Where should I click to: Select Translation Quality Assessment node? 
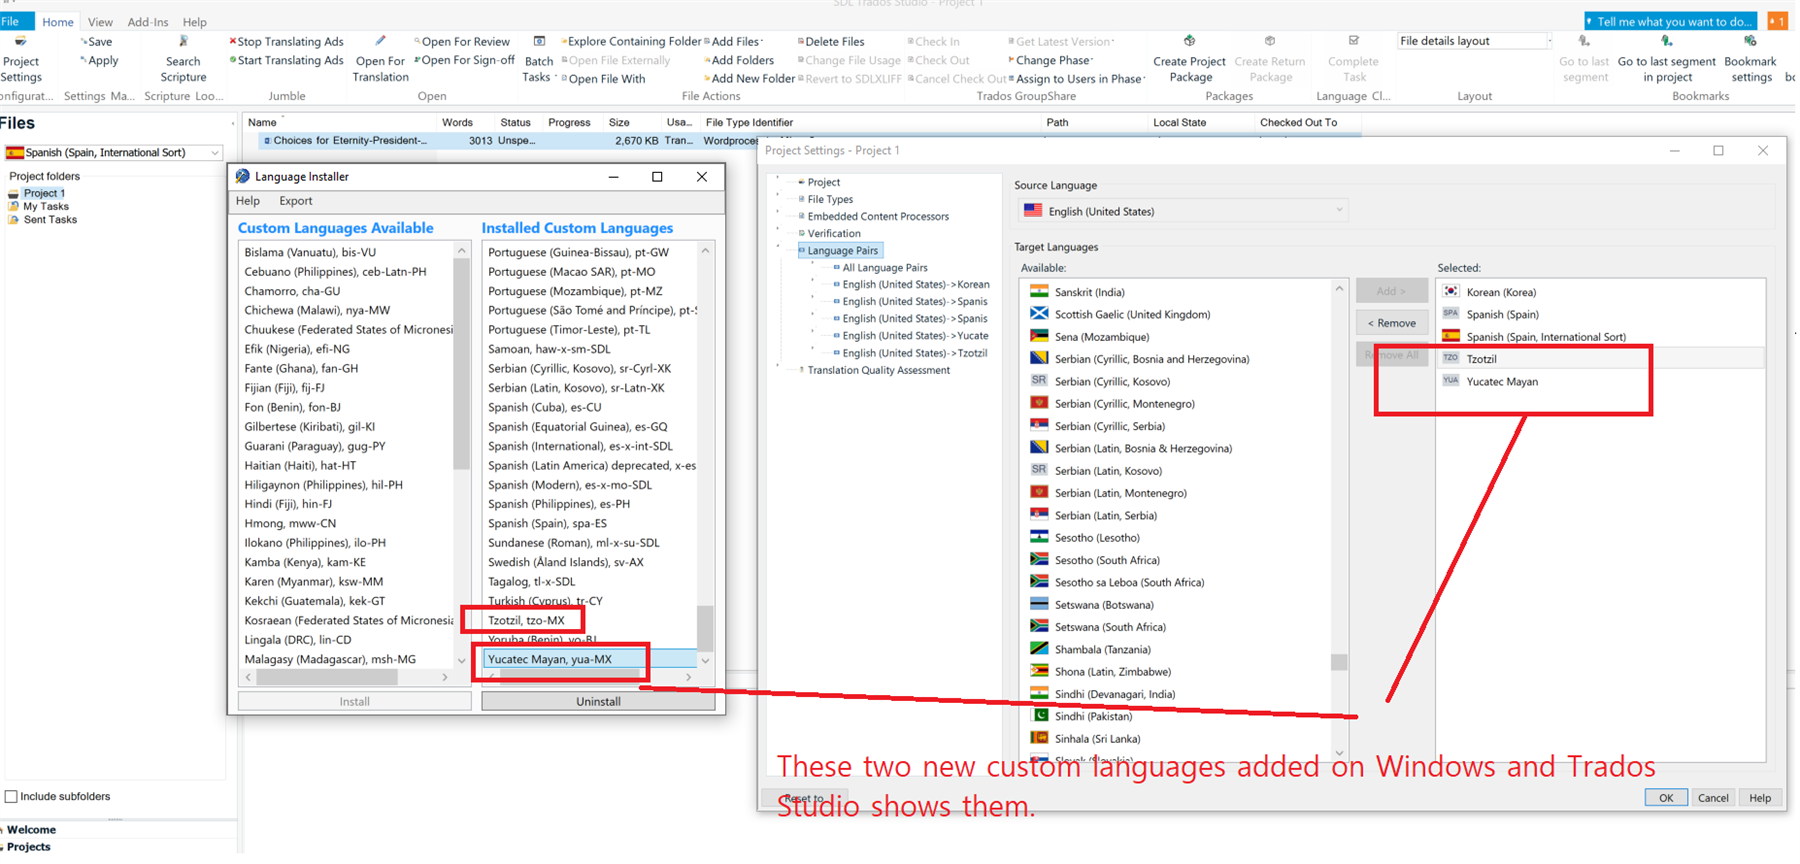[878, 371]
